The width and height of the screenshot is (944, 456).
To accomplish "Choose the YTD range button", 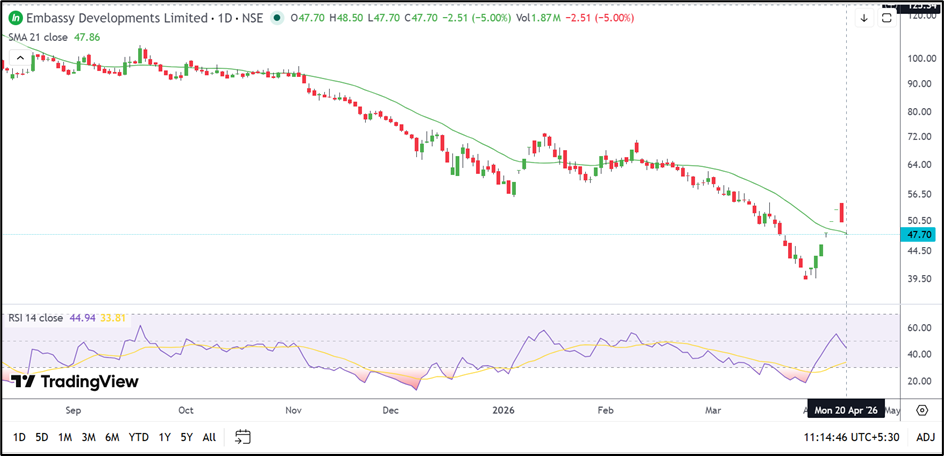I will [x=139, y=437].
